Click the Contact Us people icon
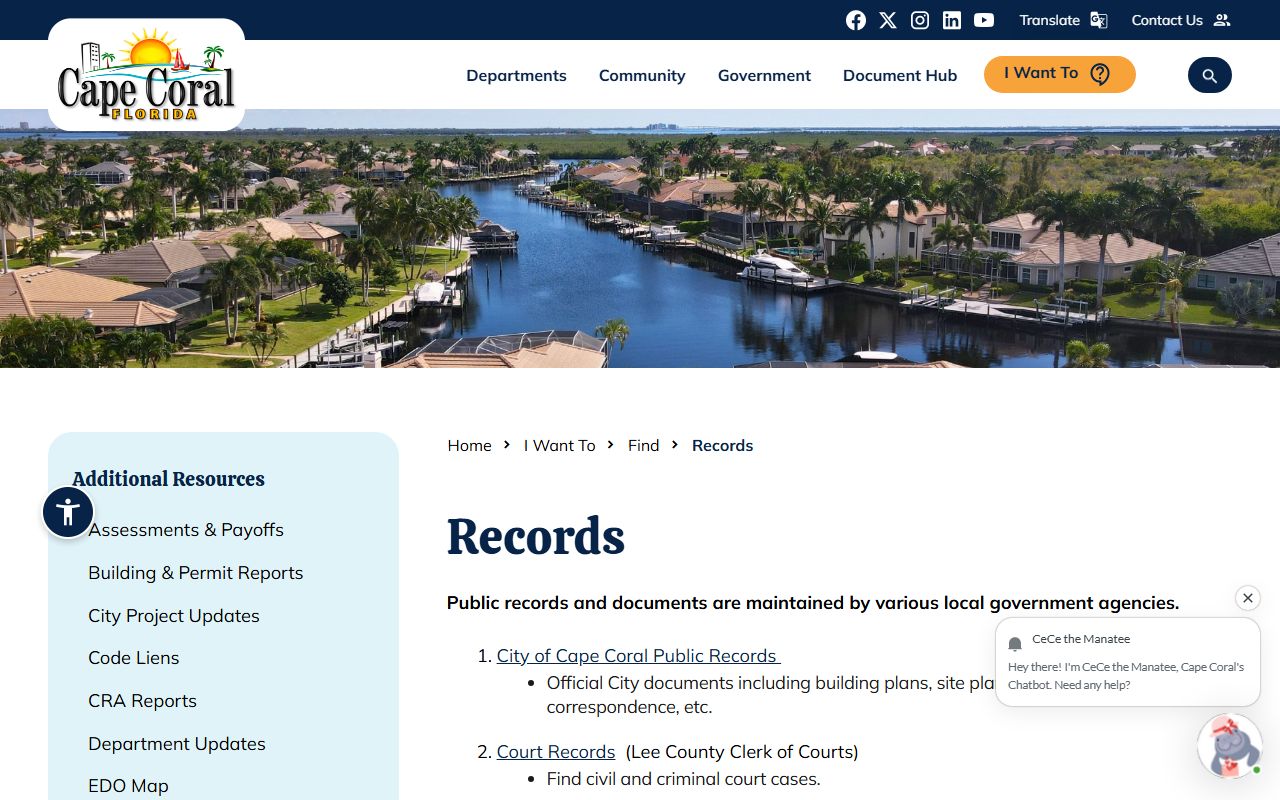1280x800 pixels. click(1221, 20)
